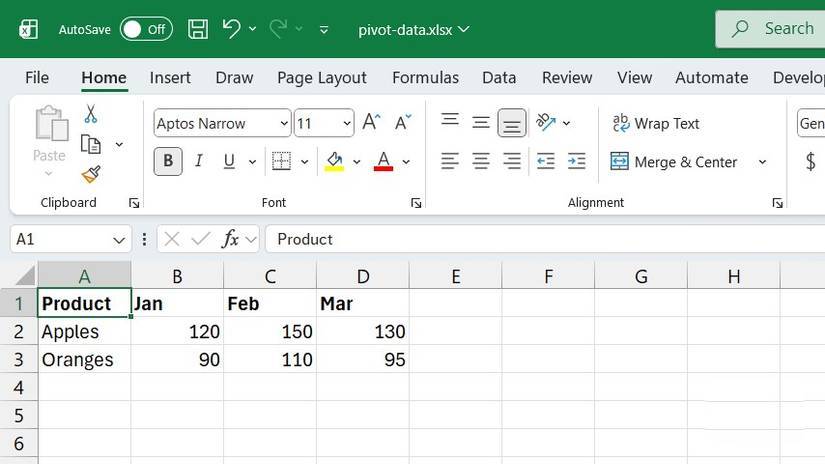Click the Excel app icon in title bar
This screenshot has height=464, width=825.
(x=28, y=29)
